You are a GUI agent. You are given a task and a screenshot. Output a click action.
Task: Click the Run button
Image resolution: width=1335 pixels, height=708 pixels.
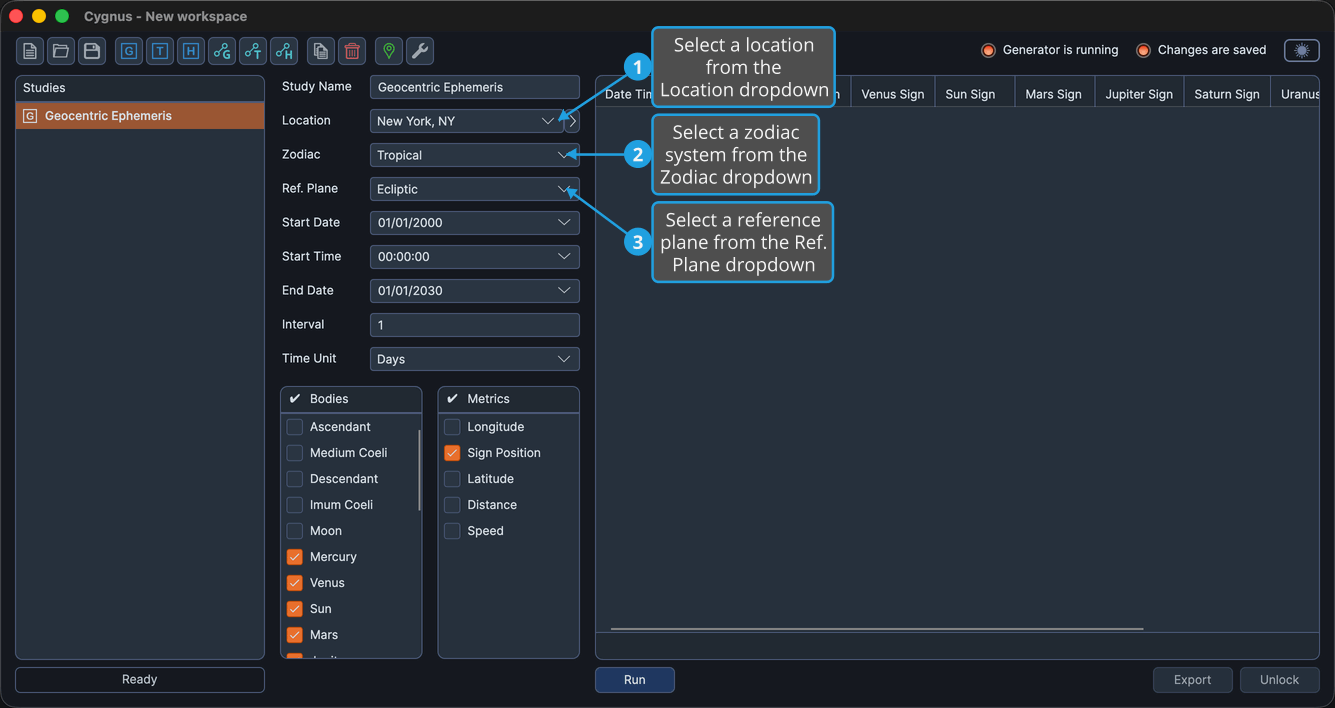(x=635, y=680)
